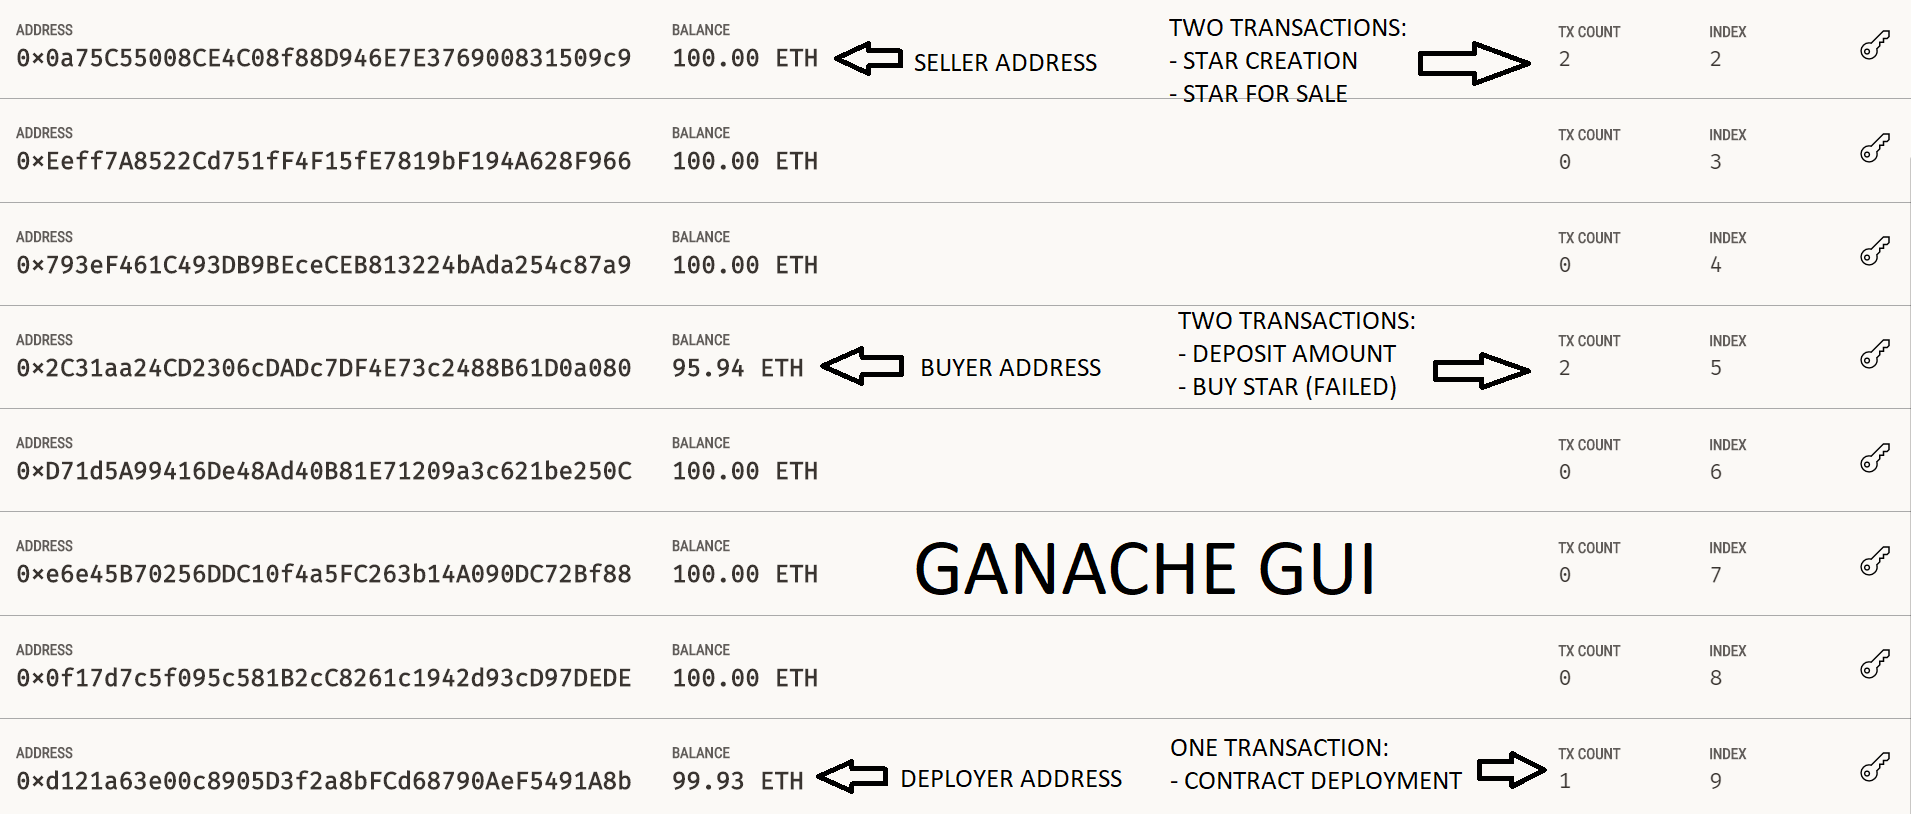Show private key for index 3 account
The image size is (1911, 814).
click(x=1874, y=148)
